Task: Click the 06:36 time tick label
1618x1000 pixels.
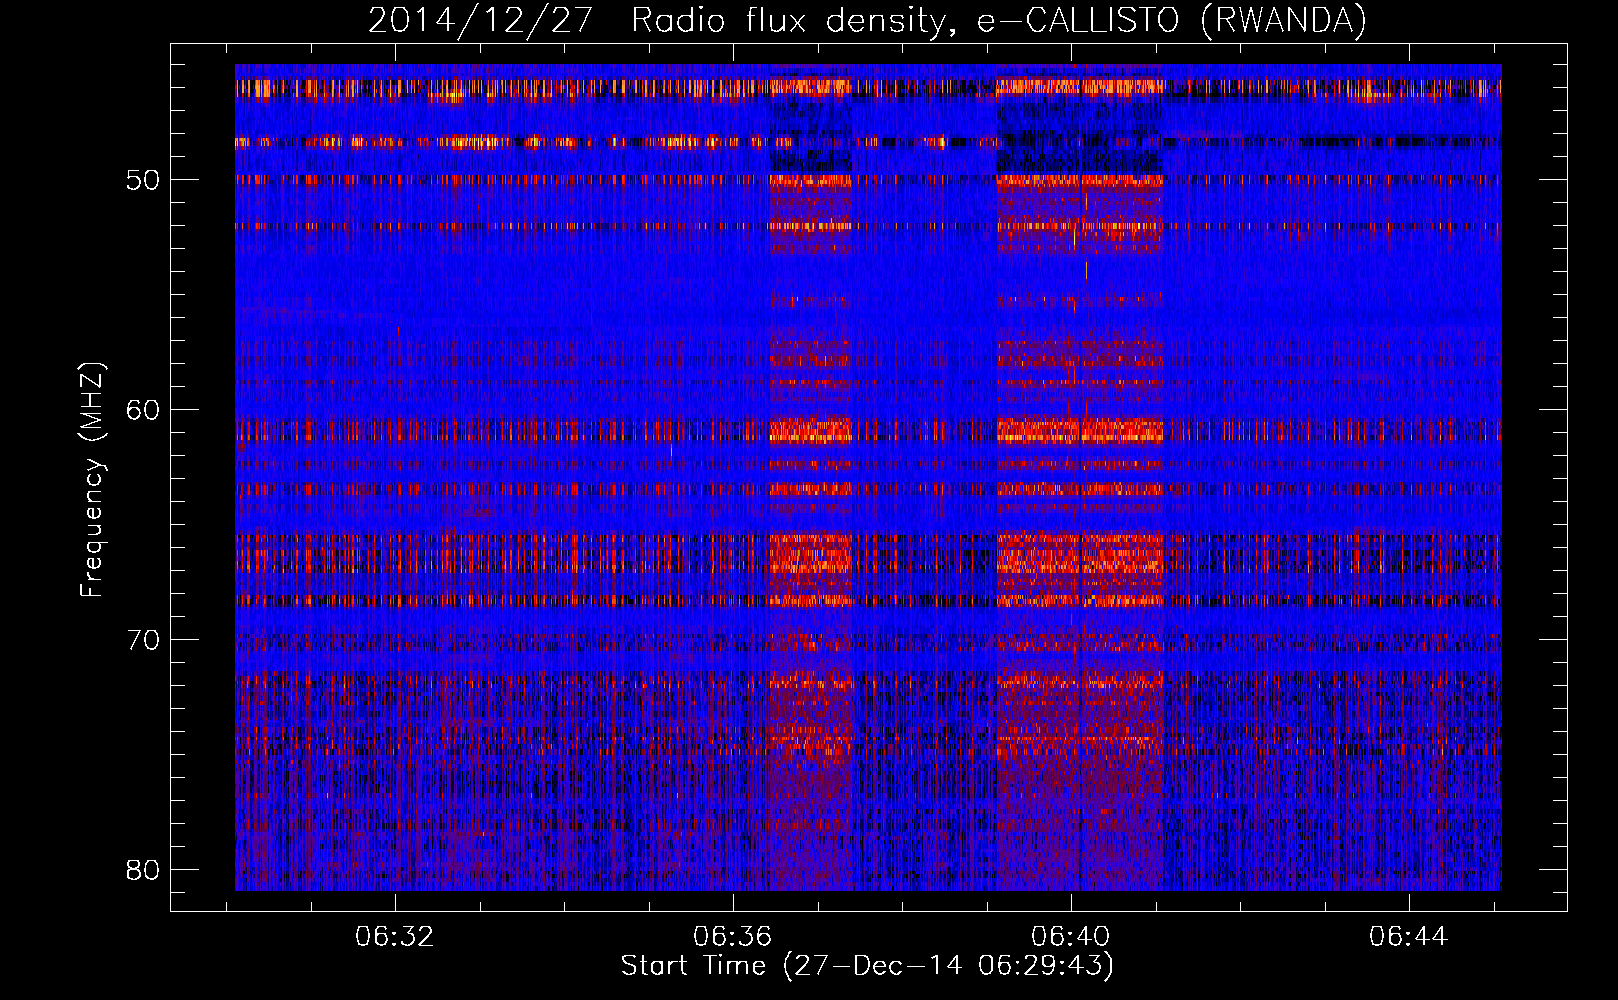Action: [733, 937]
